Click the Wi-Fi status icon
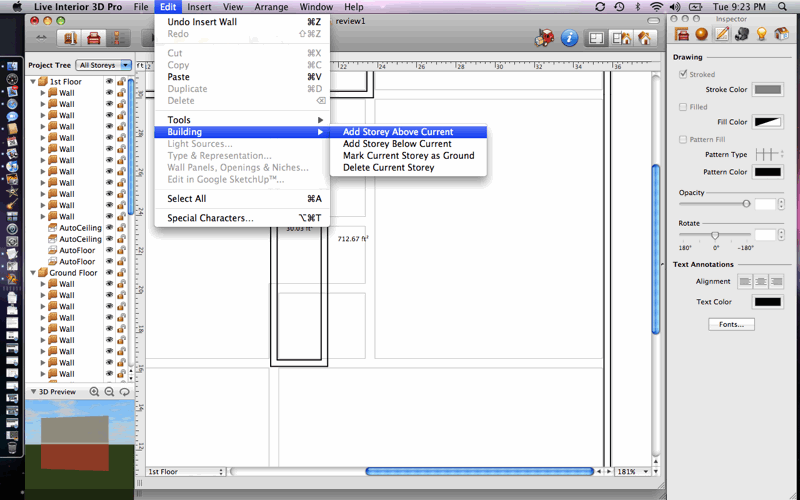 657,7
